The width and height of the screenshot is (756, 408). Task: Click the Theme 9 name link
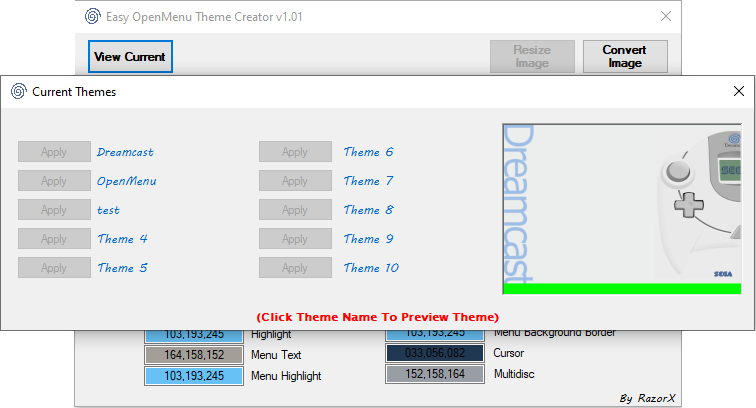point(369,239)
